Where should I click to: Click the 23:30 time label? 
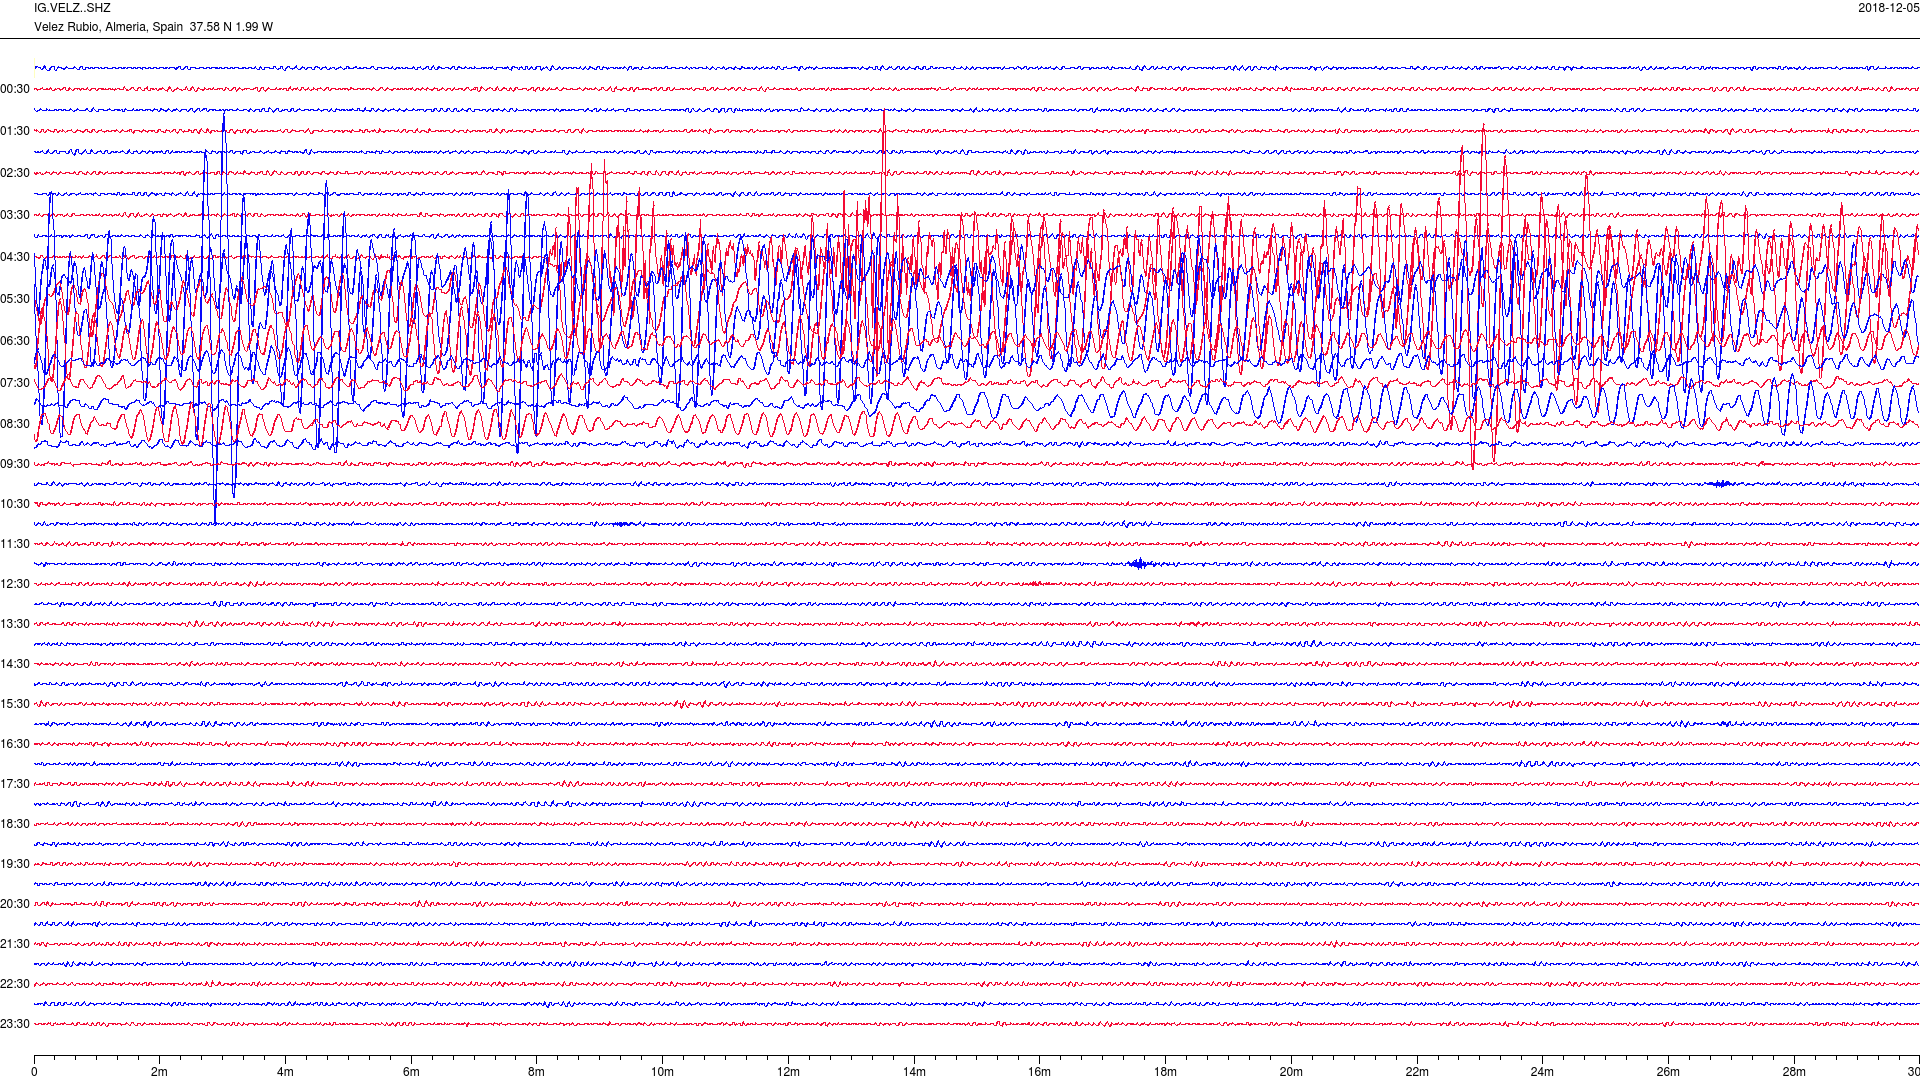(x=15, y=1024)
